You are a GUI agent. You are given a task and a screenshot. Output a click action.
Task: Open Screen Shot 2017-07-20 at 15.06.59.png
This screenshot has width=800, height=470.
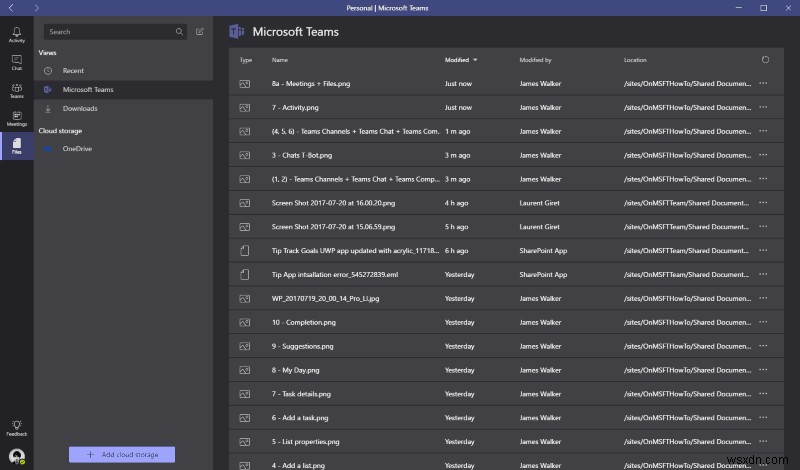(333, 227)
